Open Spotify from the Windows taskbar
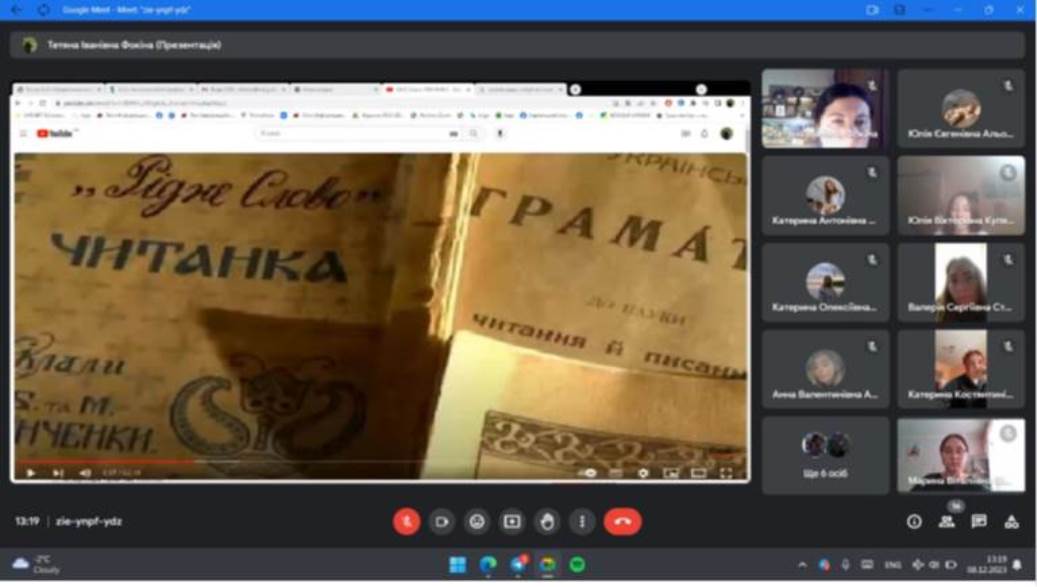The width and height of the screenshot is (1037, 587). pos(578,565)
